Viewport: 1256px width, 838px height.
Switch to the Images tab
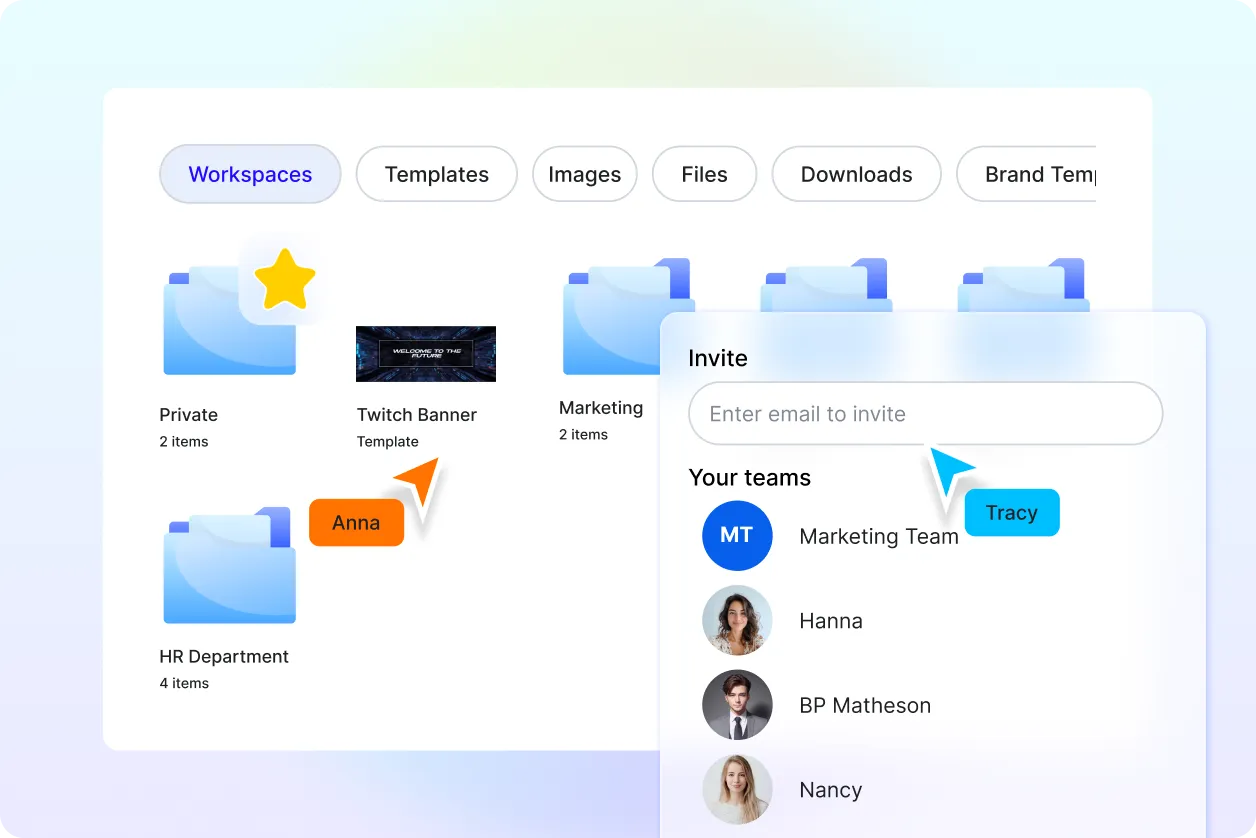pos(584,174)
